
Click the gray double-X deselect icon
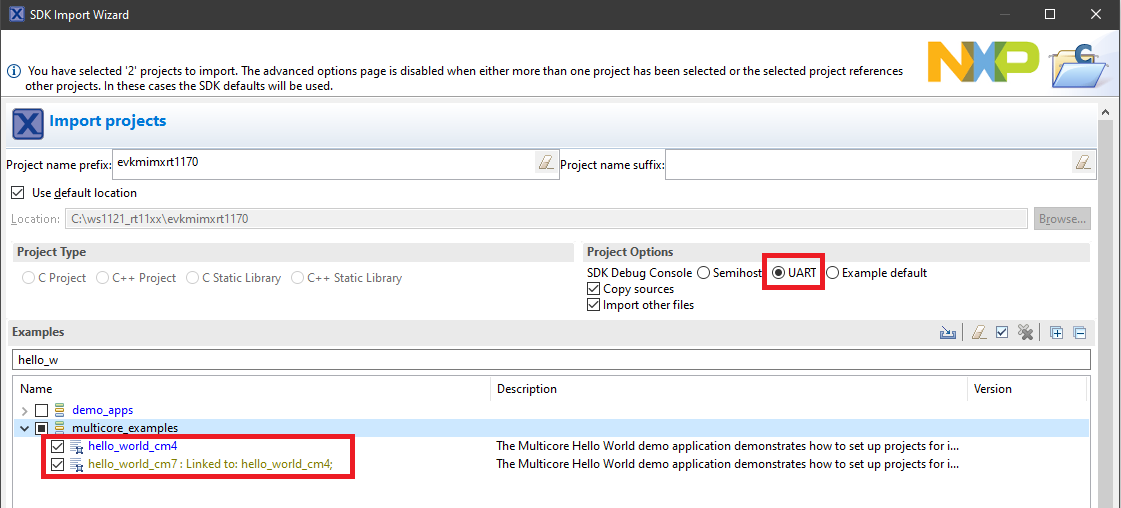tap(1025, 333)
